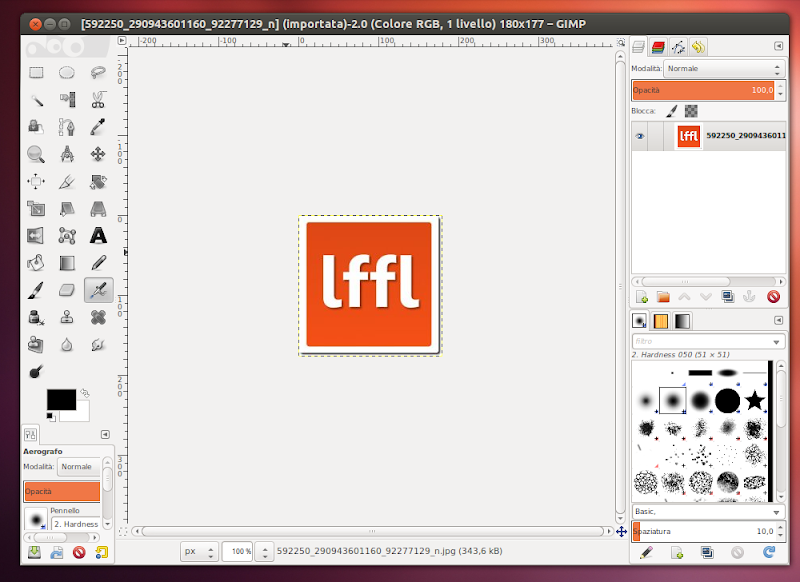Open the px unit selector

click(x=199, y=551)
